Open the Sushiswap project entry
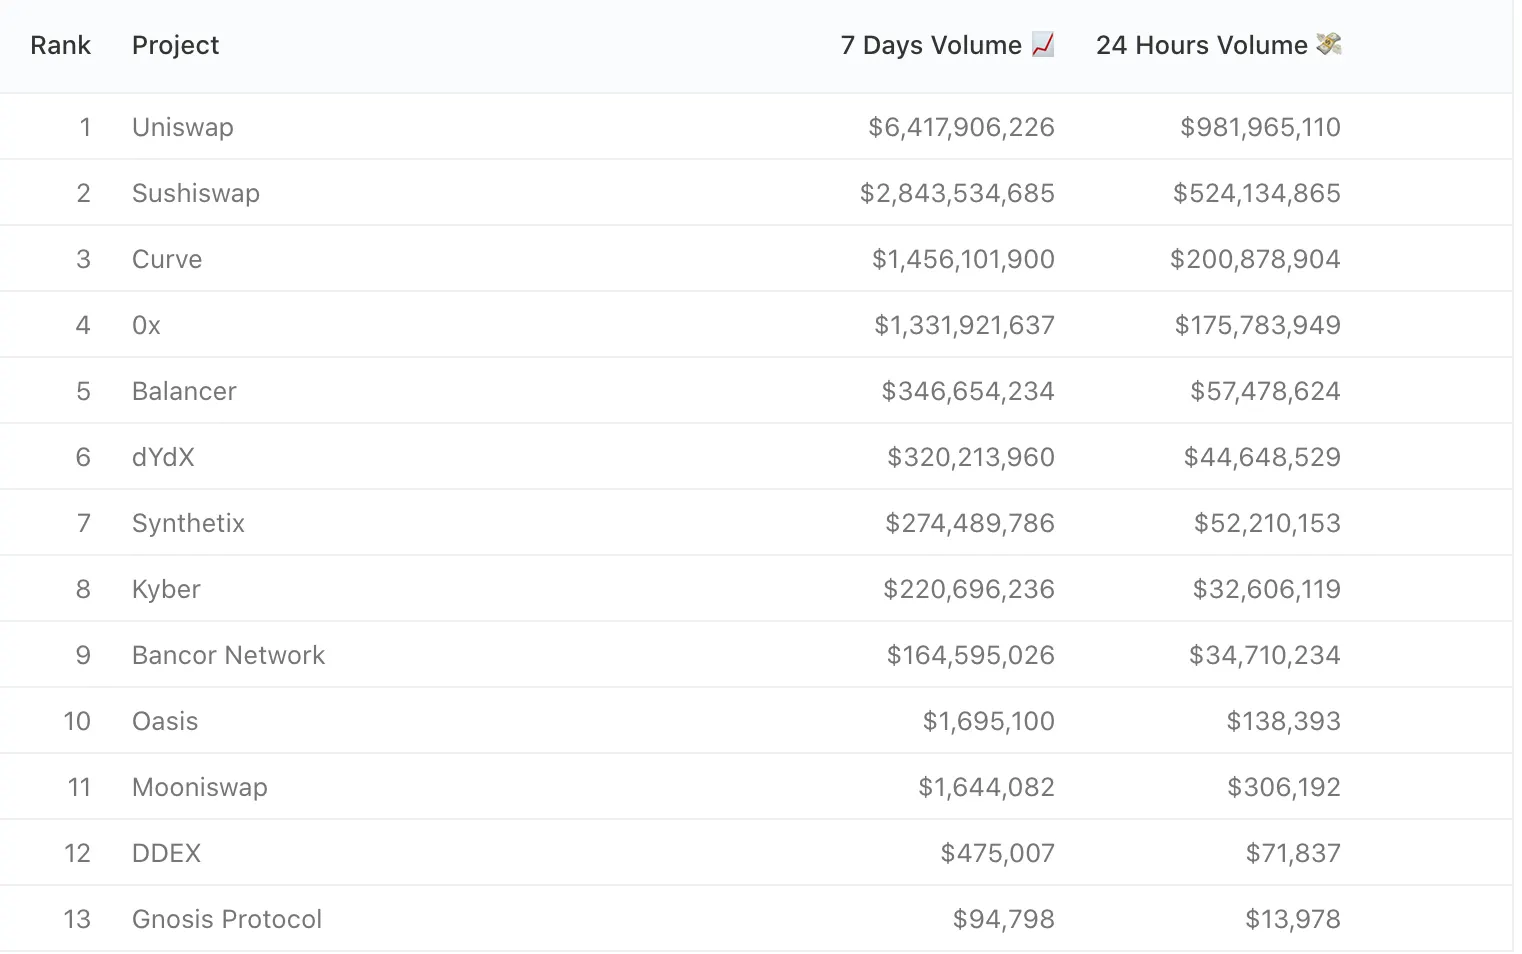The width and height of the screenshot is (1522, 954). [x=195, y=193]
